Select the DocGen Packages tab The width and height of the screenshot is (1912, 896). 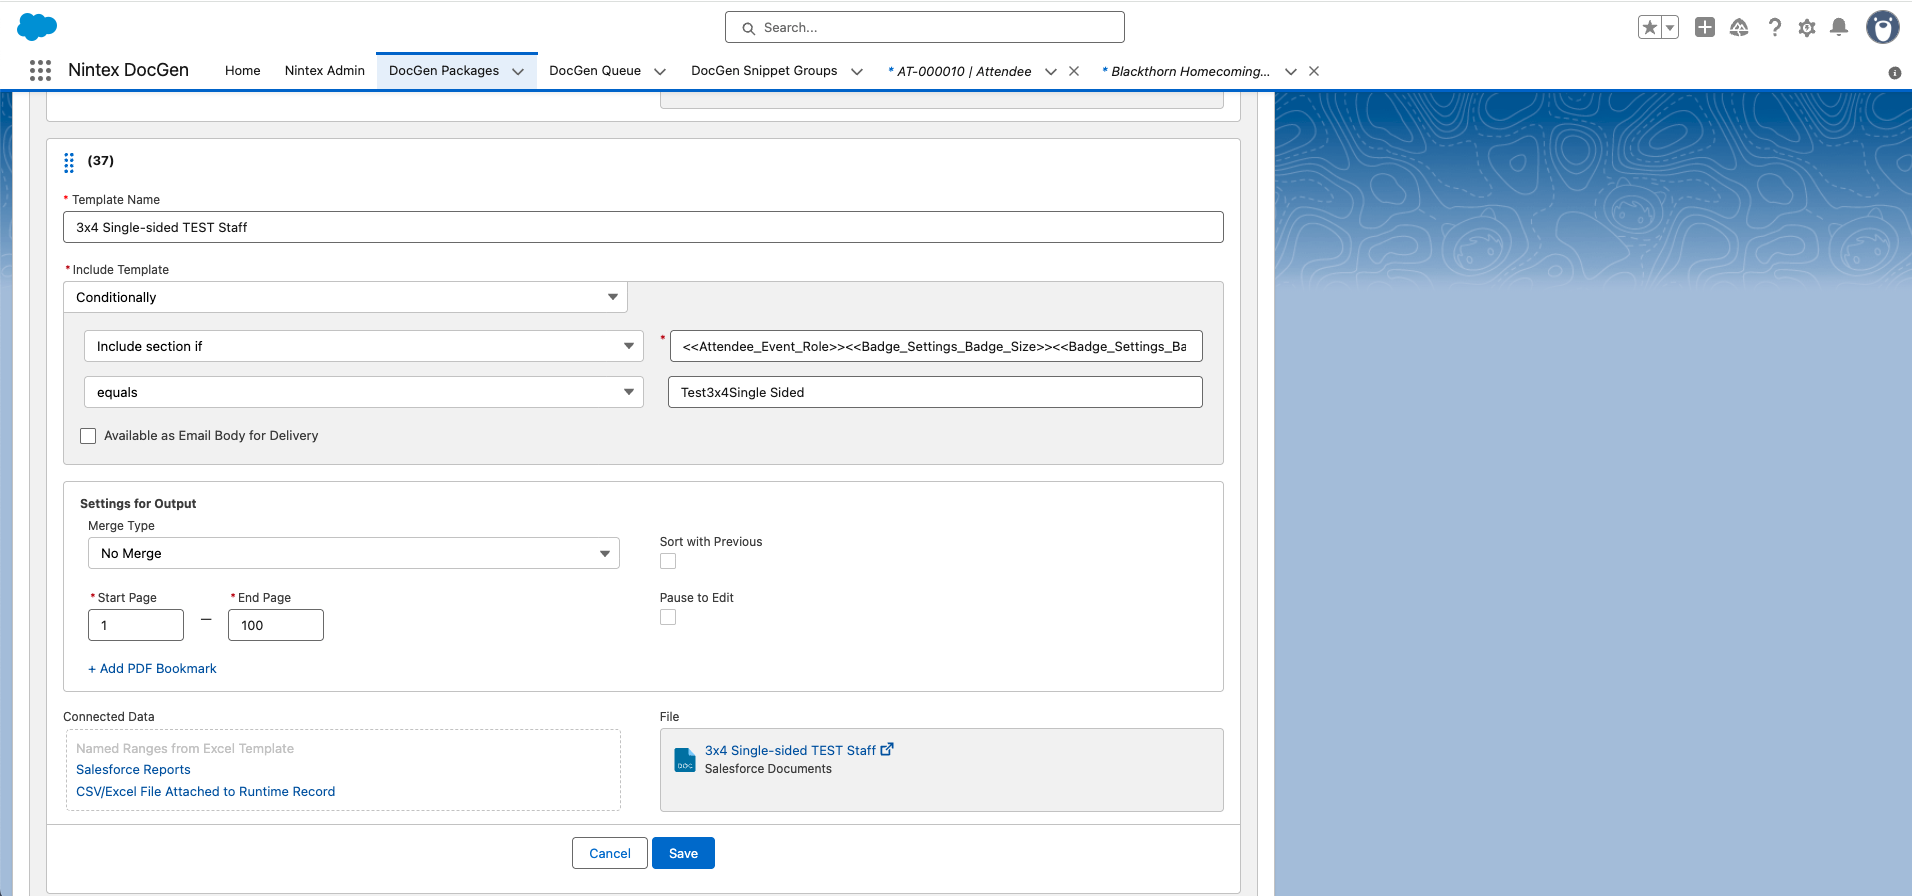click(444, 71)
